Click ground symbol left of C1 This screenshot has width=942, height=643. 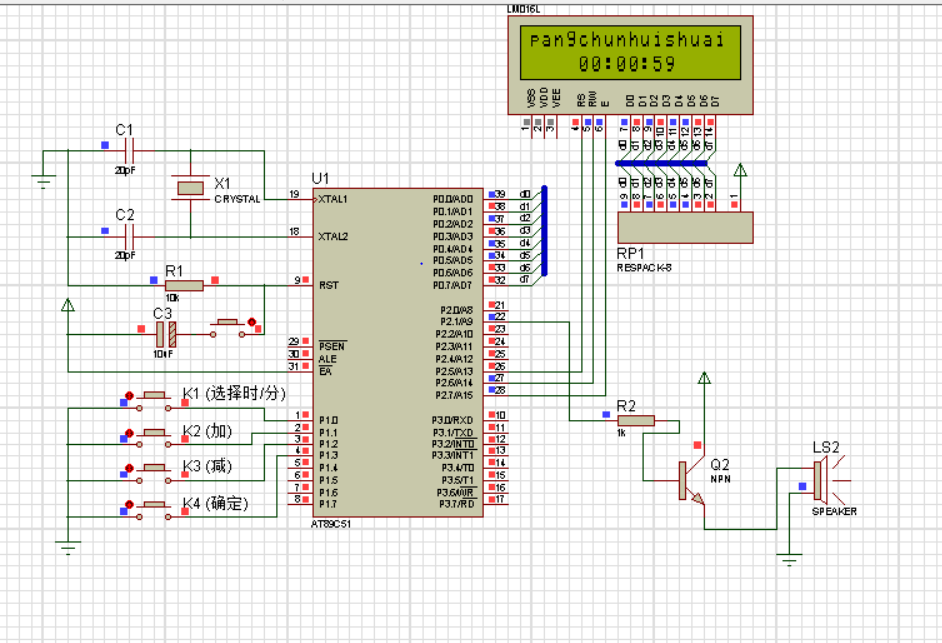click(43, 180)
